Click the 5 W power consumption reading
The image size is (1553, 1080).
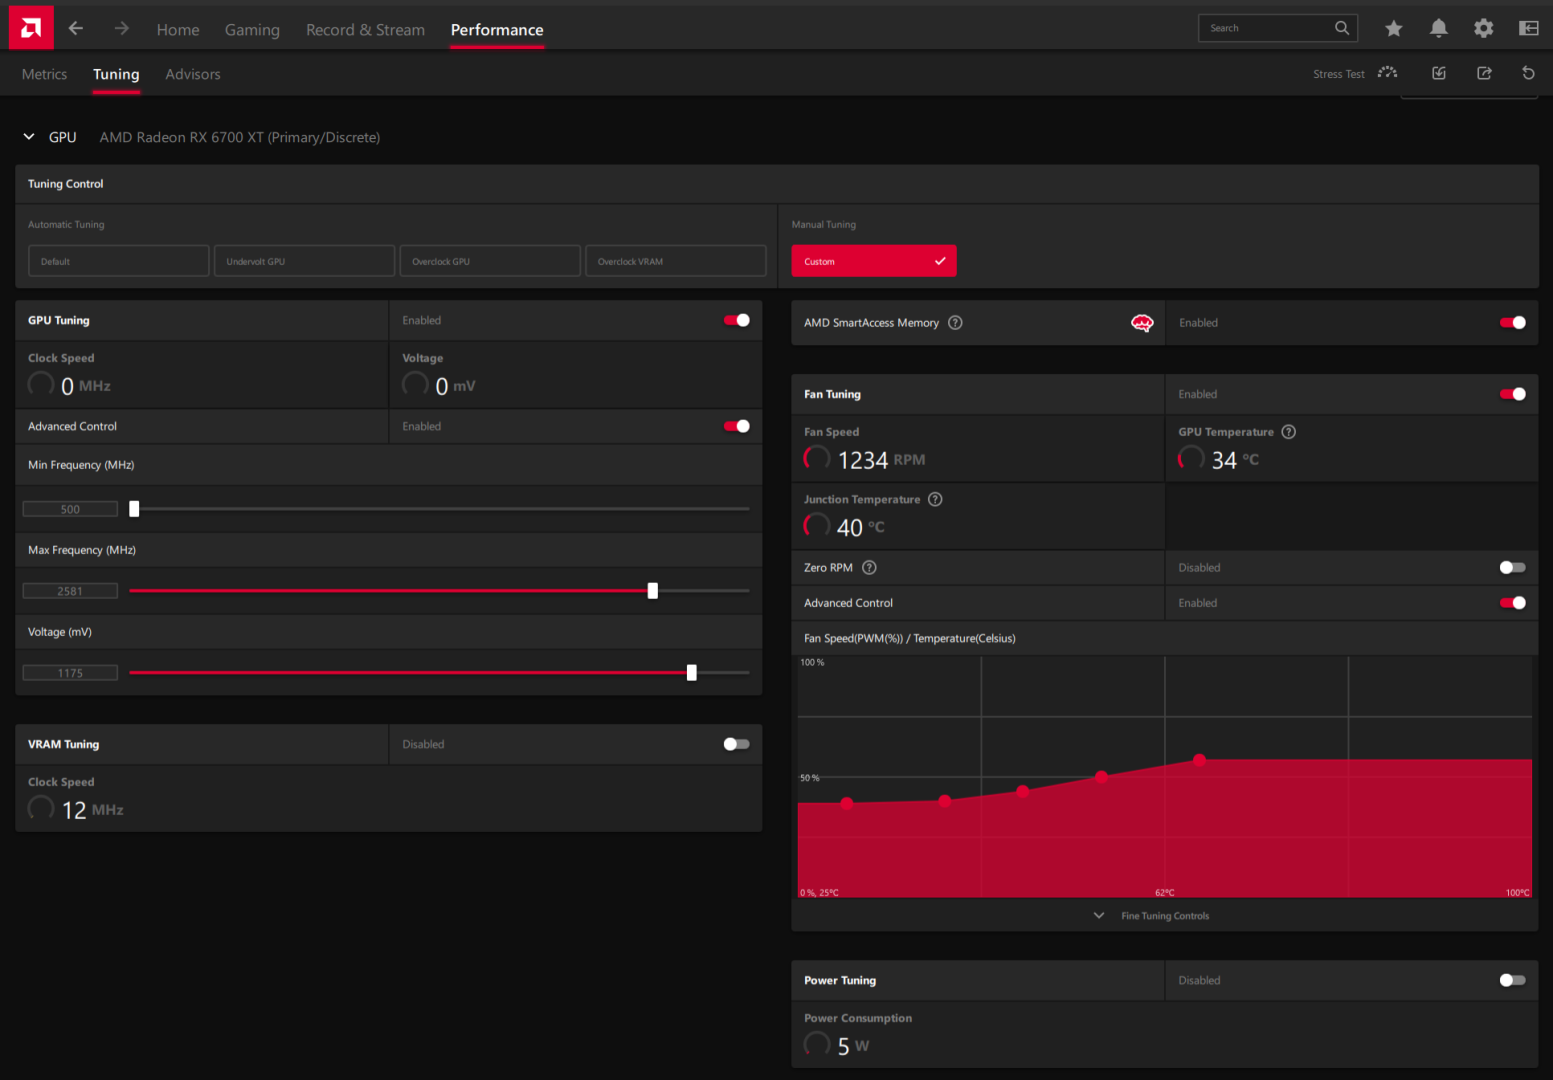(853, 1046)
